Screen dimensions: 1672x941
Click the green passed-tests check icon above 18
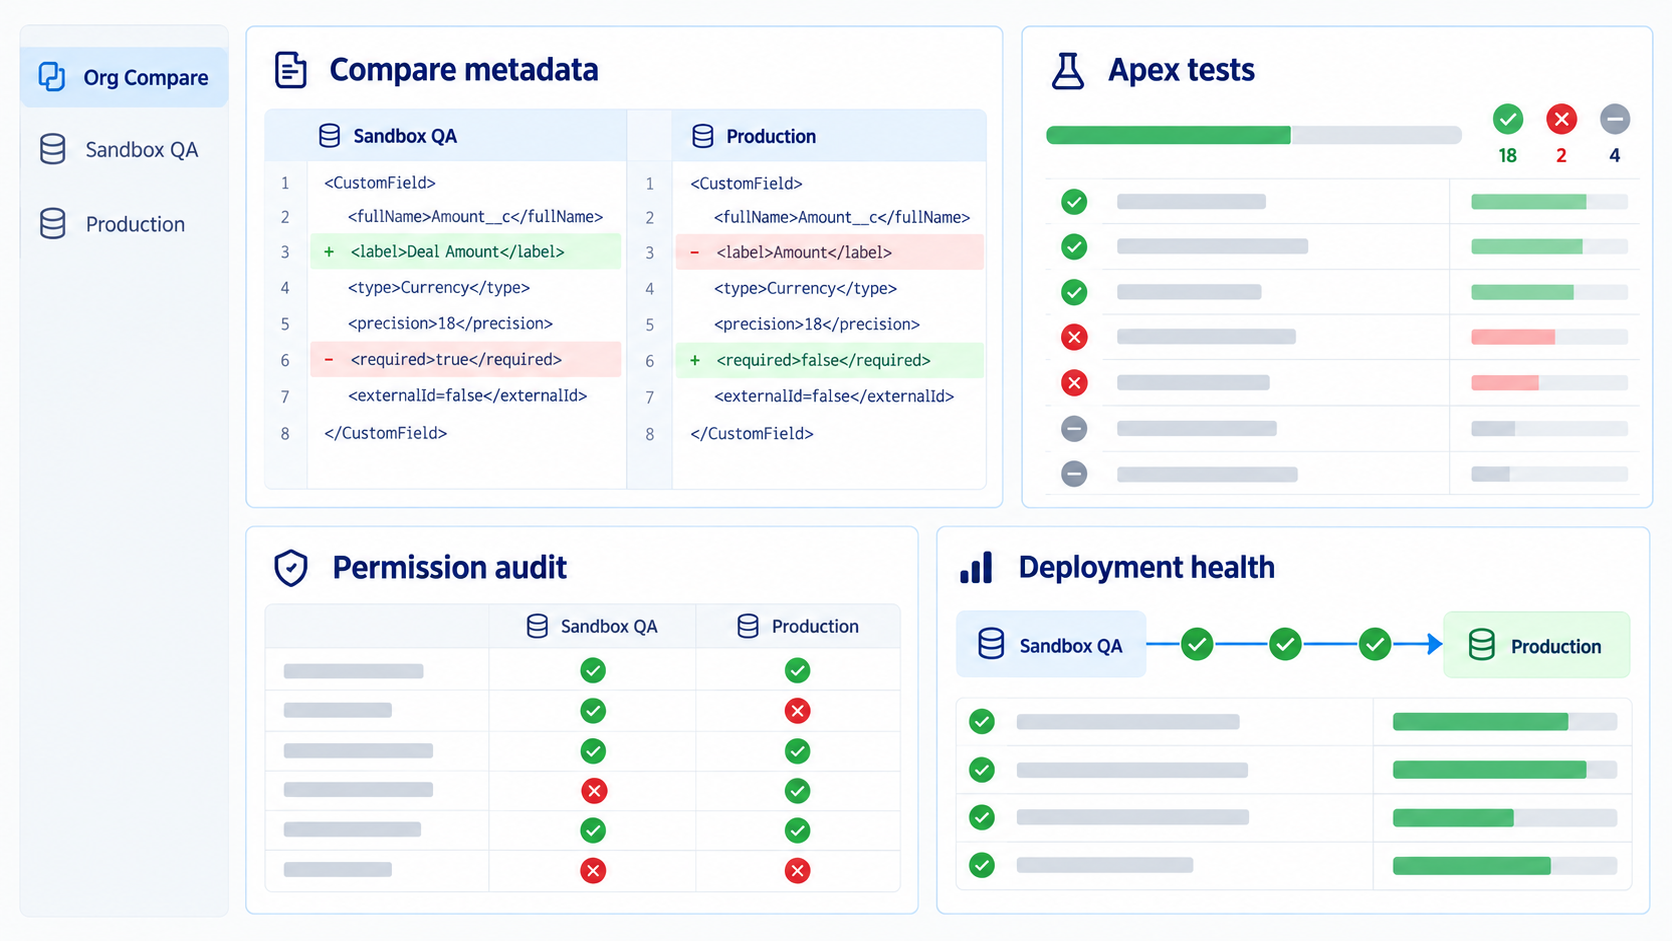pyautogui.click(x=1508, y=119)
